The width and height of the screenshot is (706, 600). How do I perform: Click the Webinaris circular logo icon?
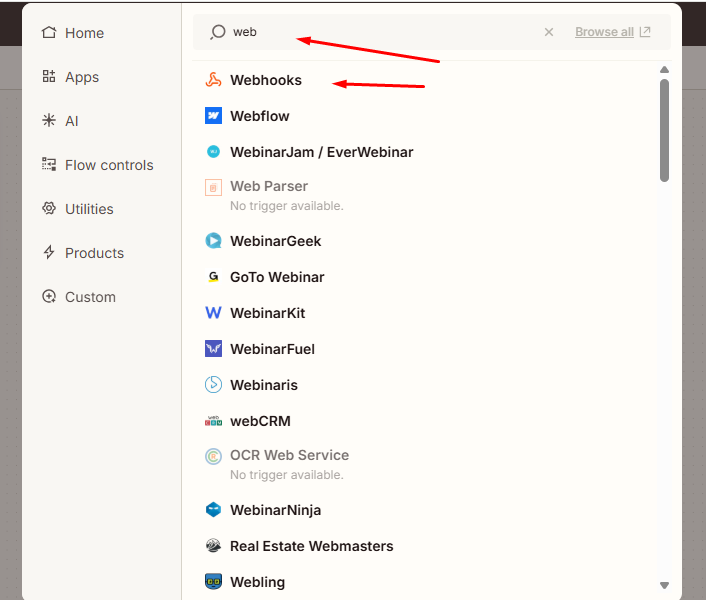tap(213, 385)
